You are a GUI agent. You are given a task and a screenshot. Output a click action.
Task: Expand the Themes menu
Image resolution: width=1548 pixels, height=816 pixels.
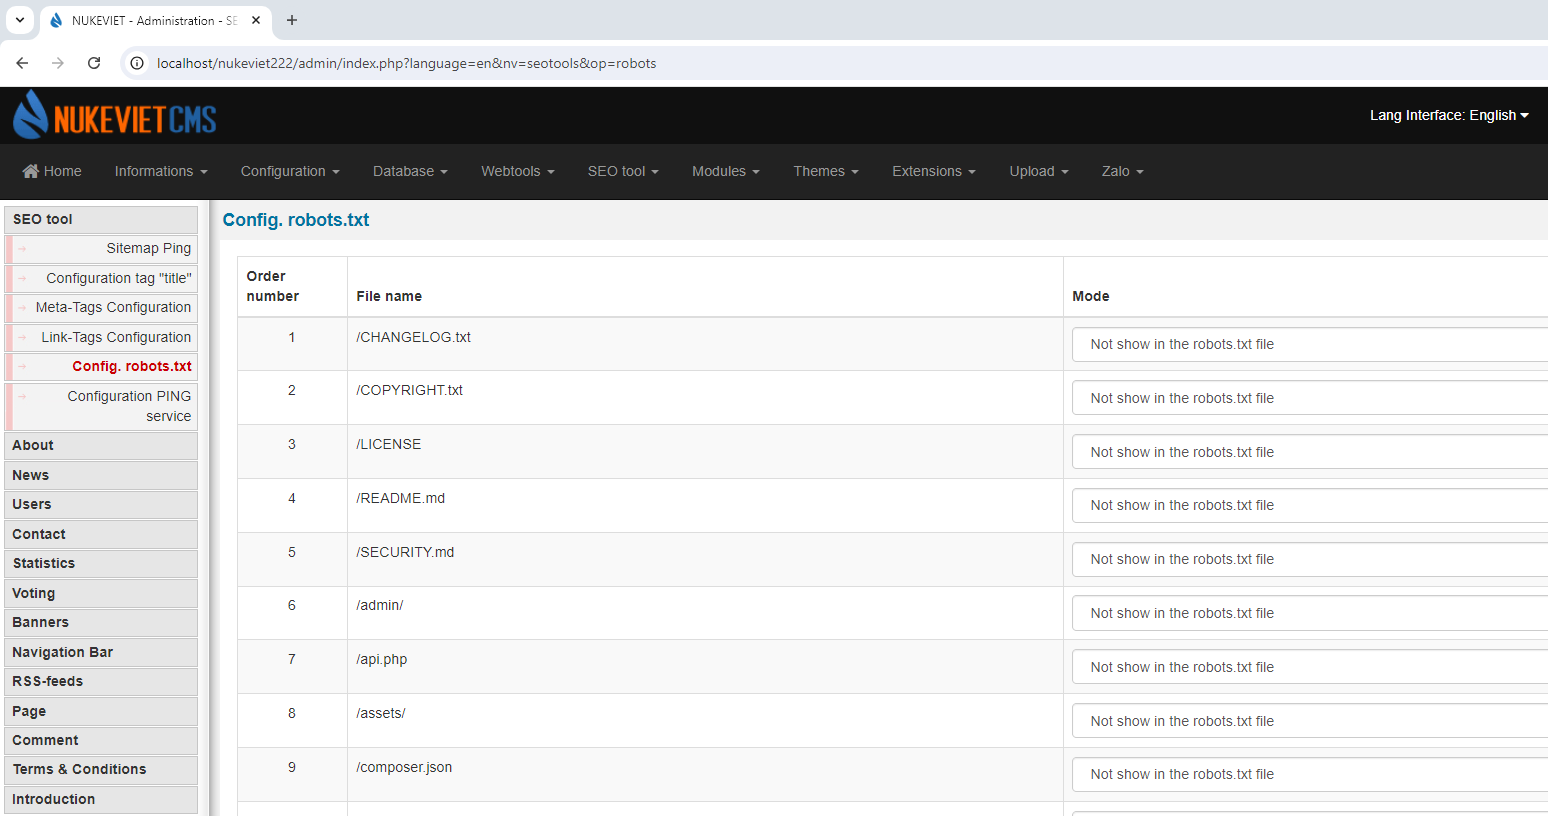pyautogui.click(x=826, y=171)
